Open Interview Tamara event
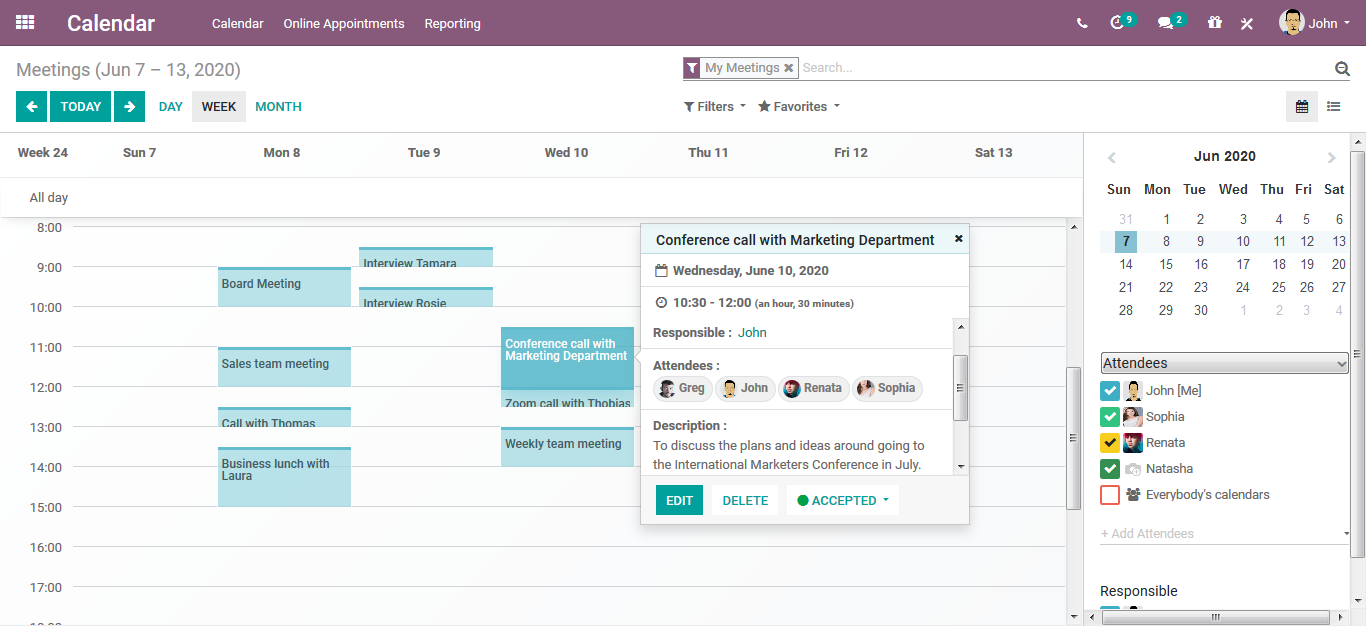This screenshot has width=1366, height=626. pyautogui.click(x=426, y=258)
